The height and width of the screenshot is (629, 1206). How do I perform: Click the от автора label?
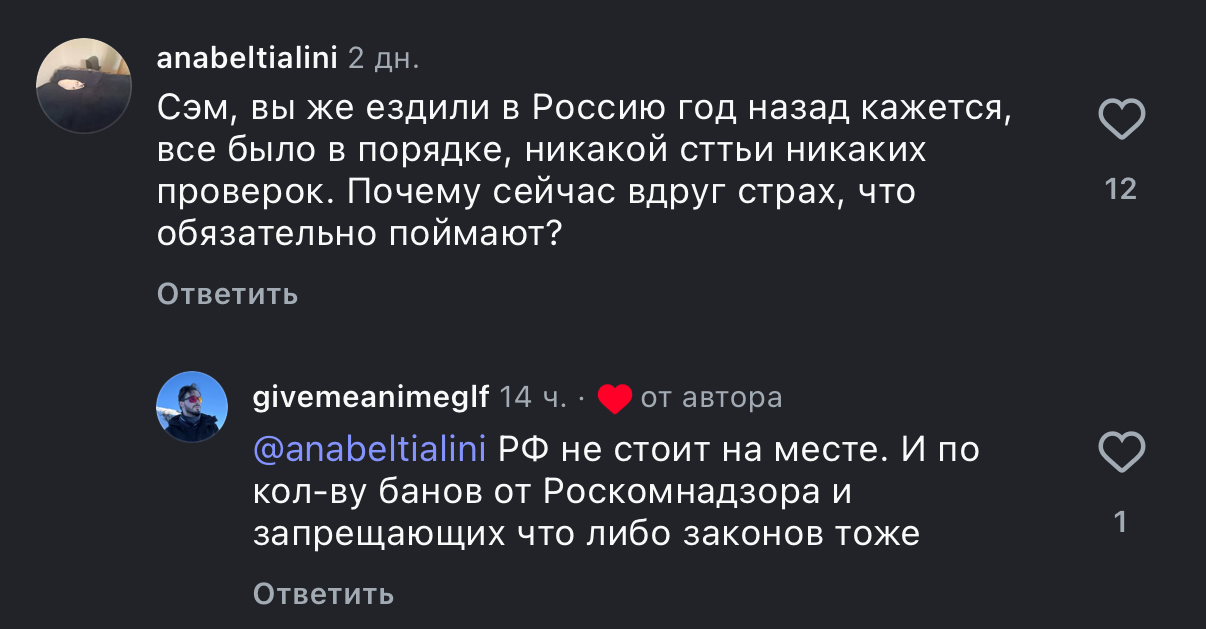tap(711, 398)
